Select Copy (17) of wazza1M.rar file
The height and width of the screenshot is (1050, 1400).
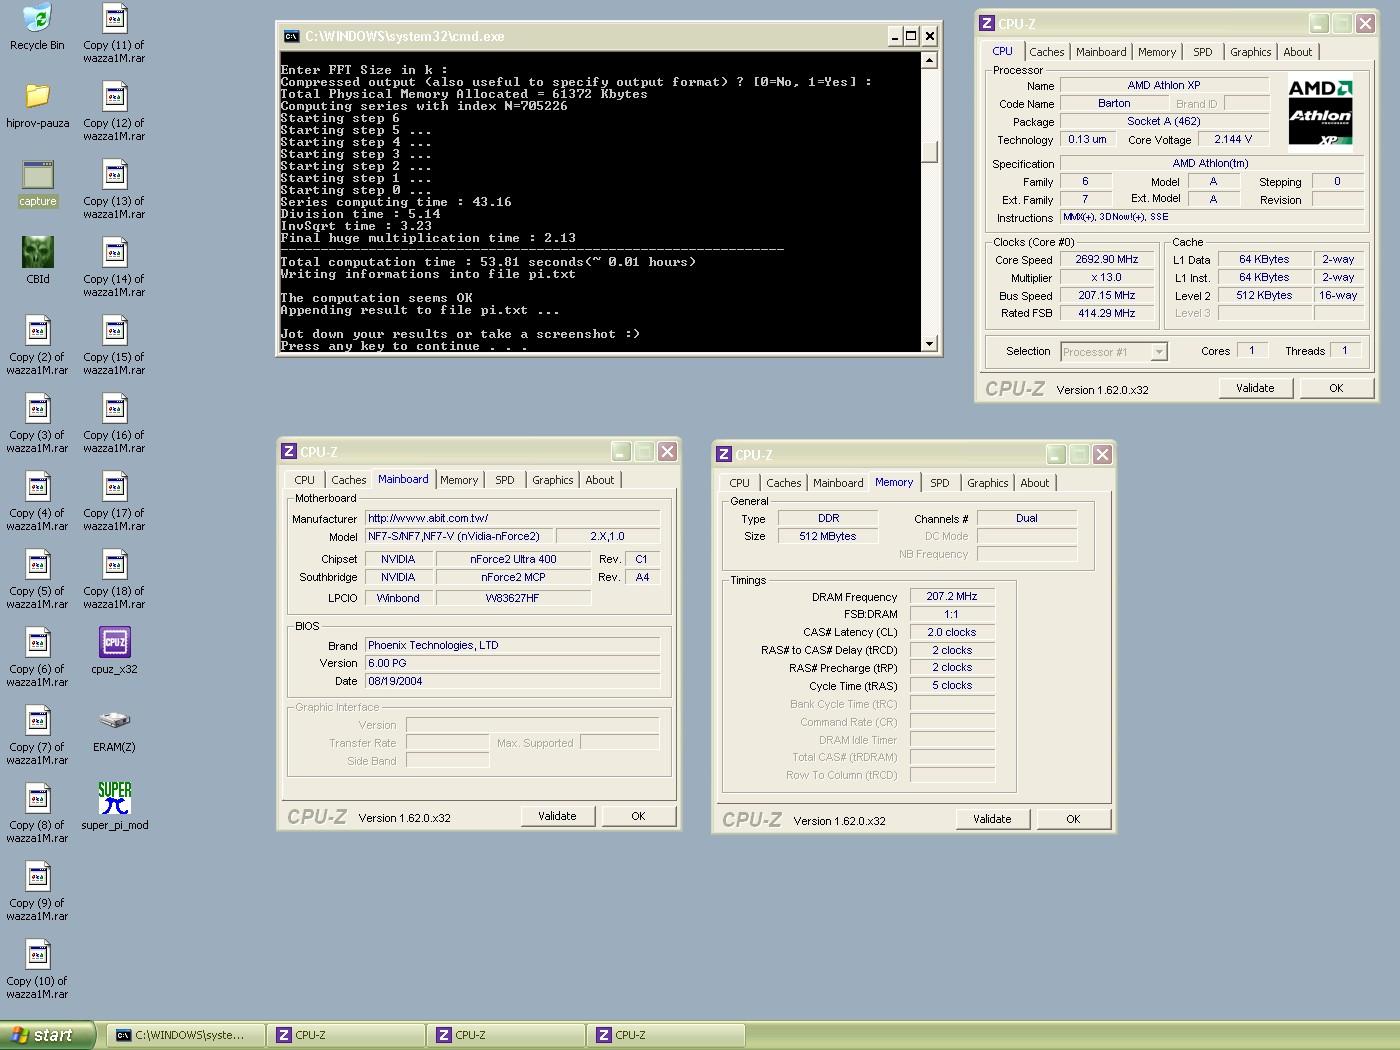(x=114, y=501)
